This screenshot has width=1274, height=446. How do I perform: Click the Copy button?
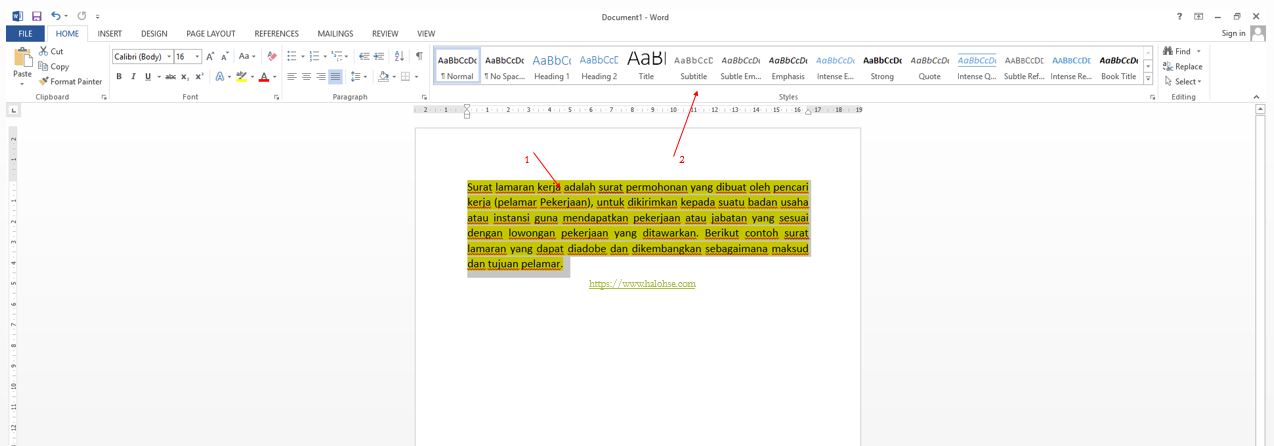(x=54, y=66)
